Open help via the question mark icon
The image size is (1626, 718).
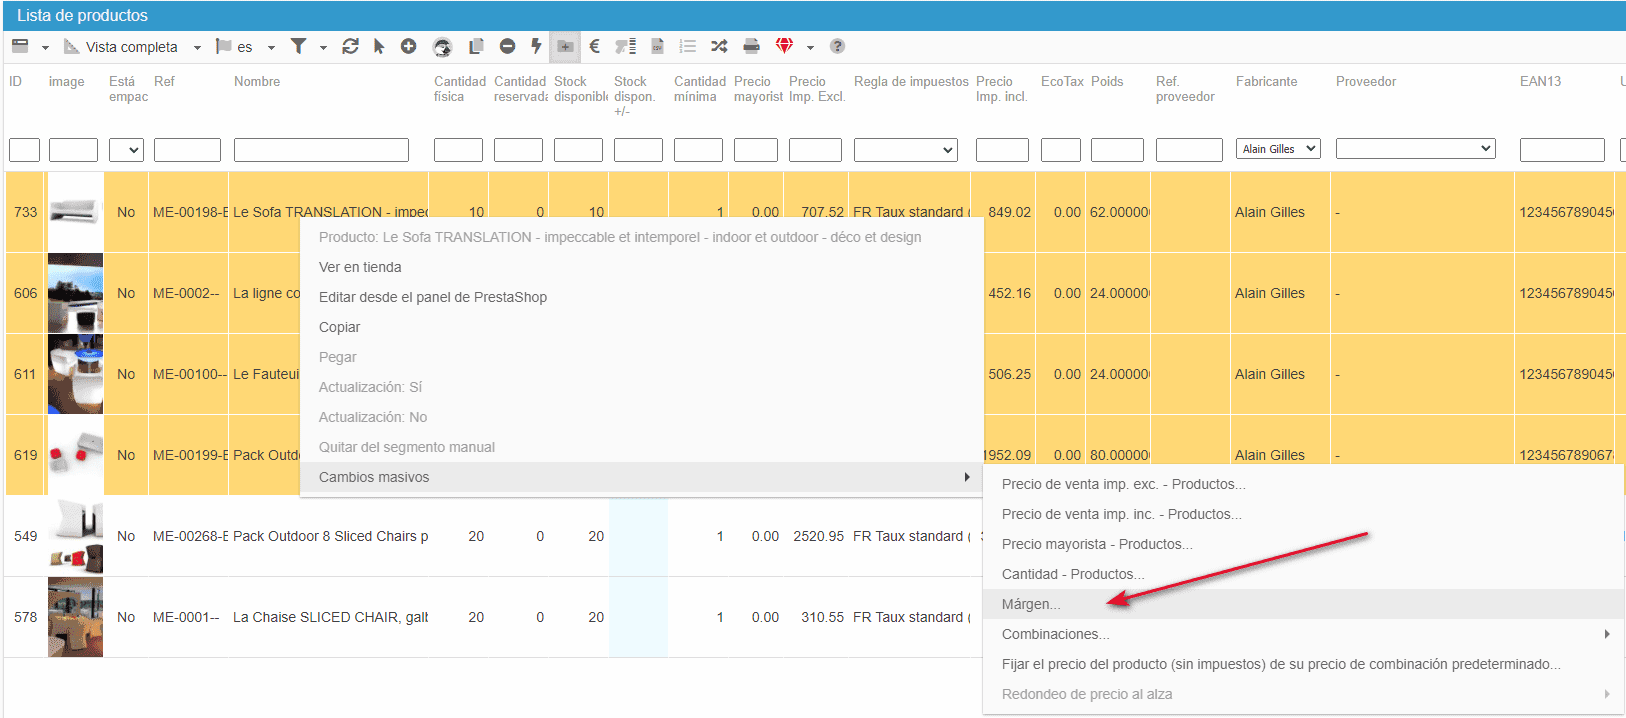click(837, 46)
